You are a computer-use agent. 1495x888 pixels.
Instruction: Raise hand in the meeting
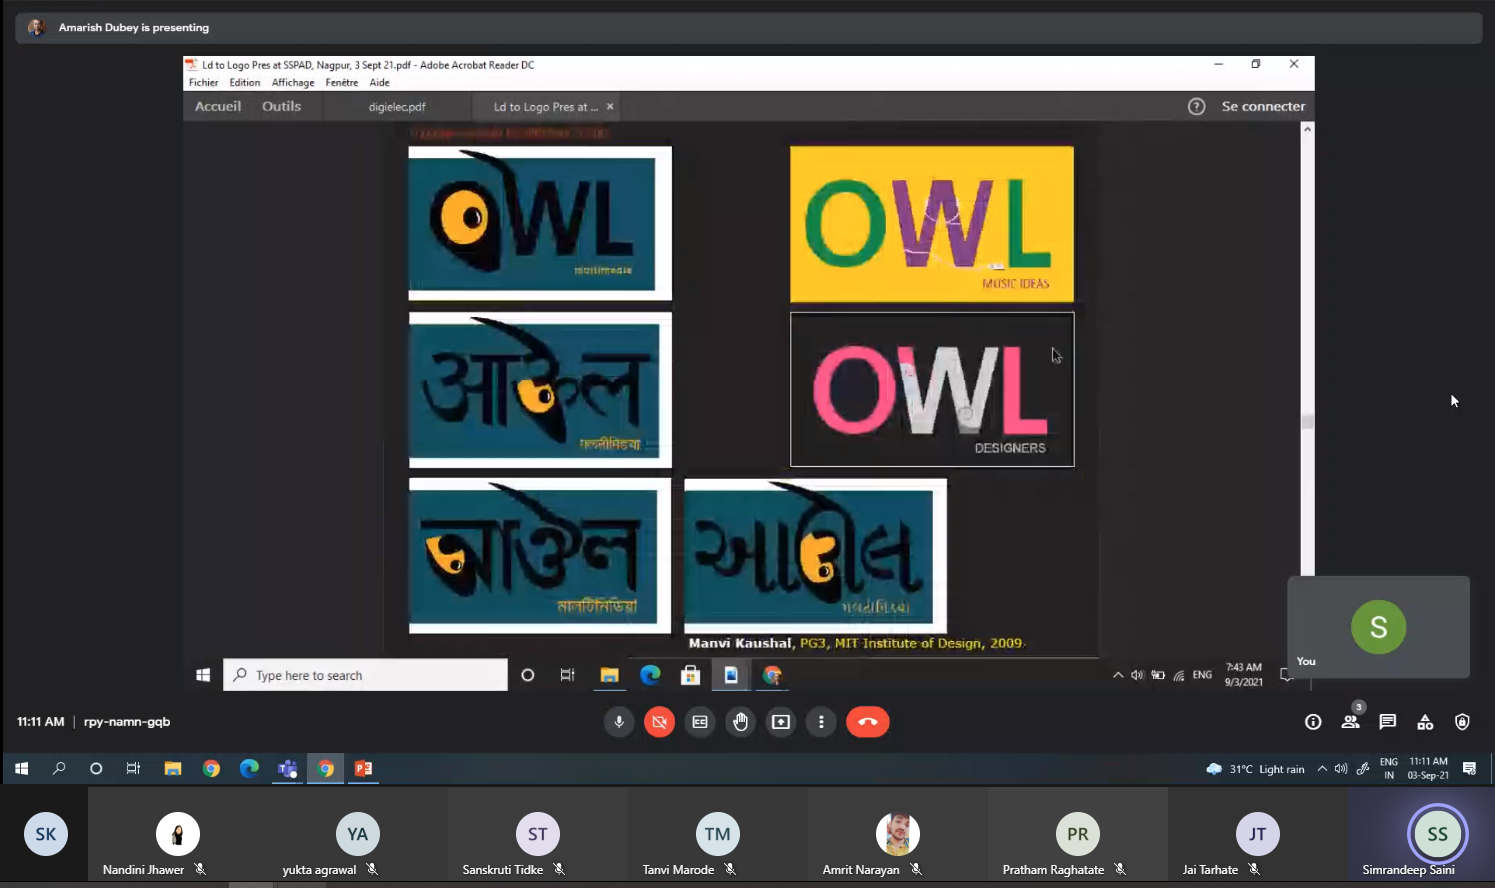(740, 722)
